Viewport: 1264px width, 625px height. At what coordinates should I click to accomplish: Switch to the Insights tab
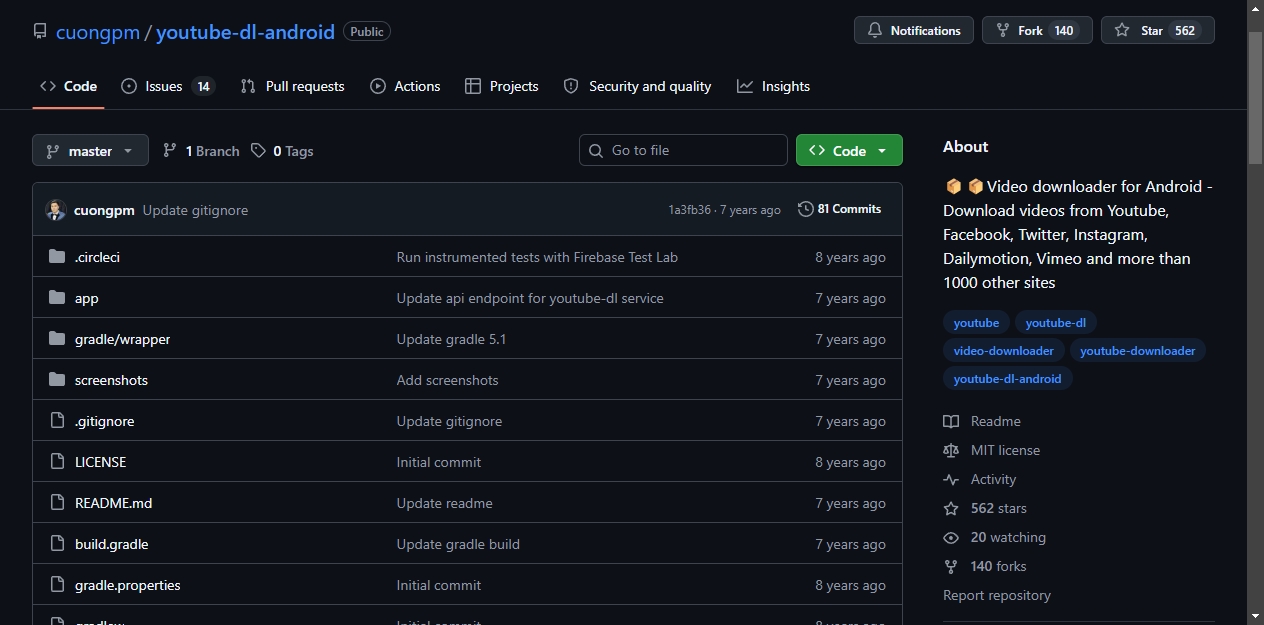tap(773, 86)
